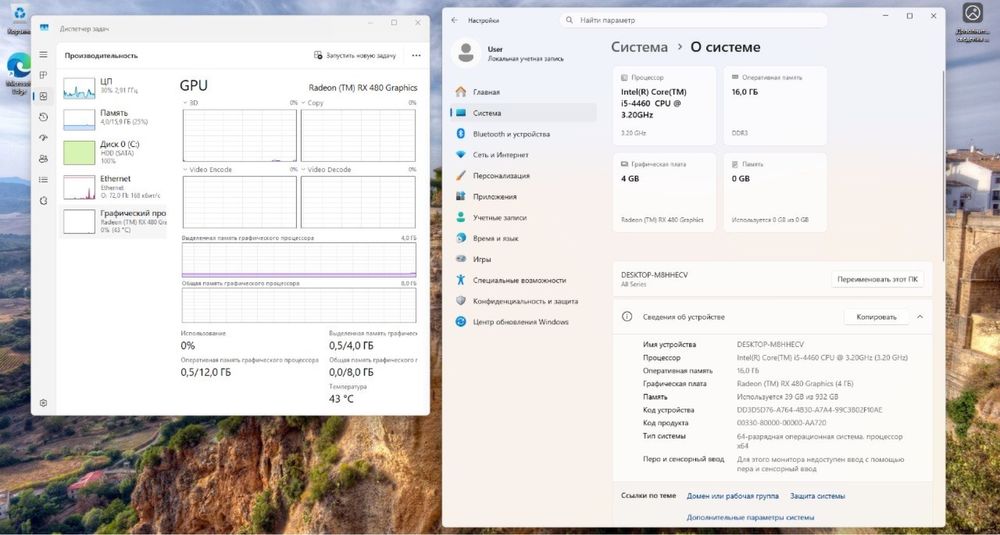Image resolution: width=1000 pixels, height=535 pixels.
Task: Click the Центр обновления Windows update icon
Action: 461,322
